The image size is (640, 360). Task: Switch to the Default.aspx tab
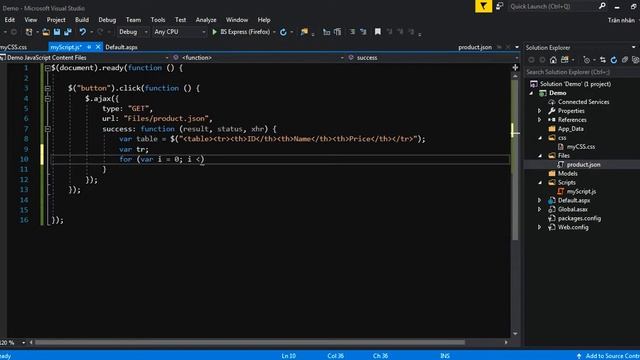coord(121,47)
